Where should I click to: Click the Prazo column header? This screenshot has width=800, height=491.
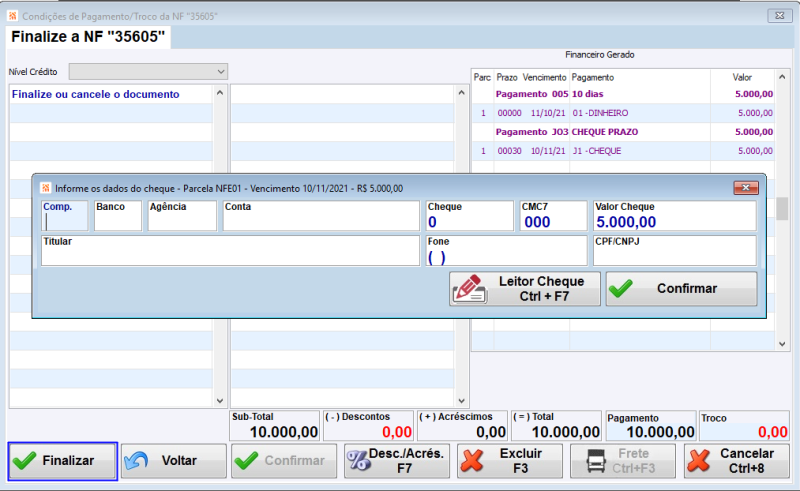[507, 78]
